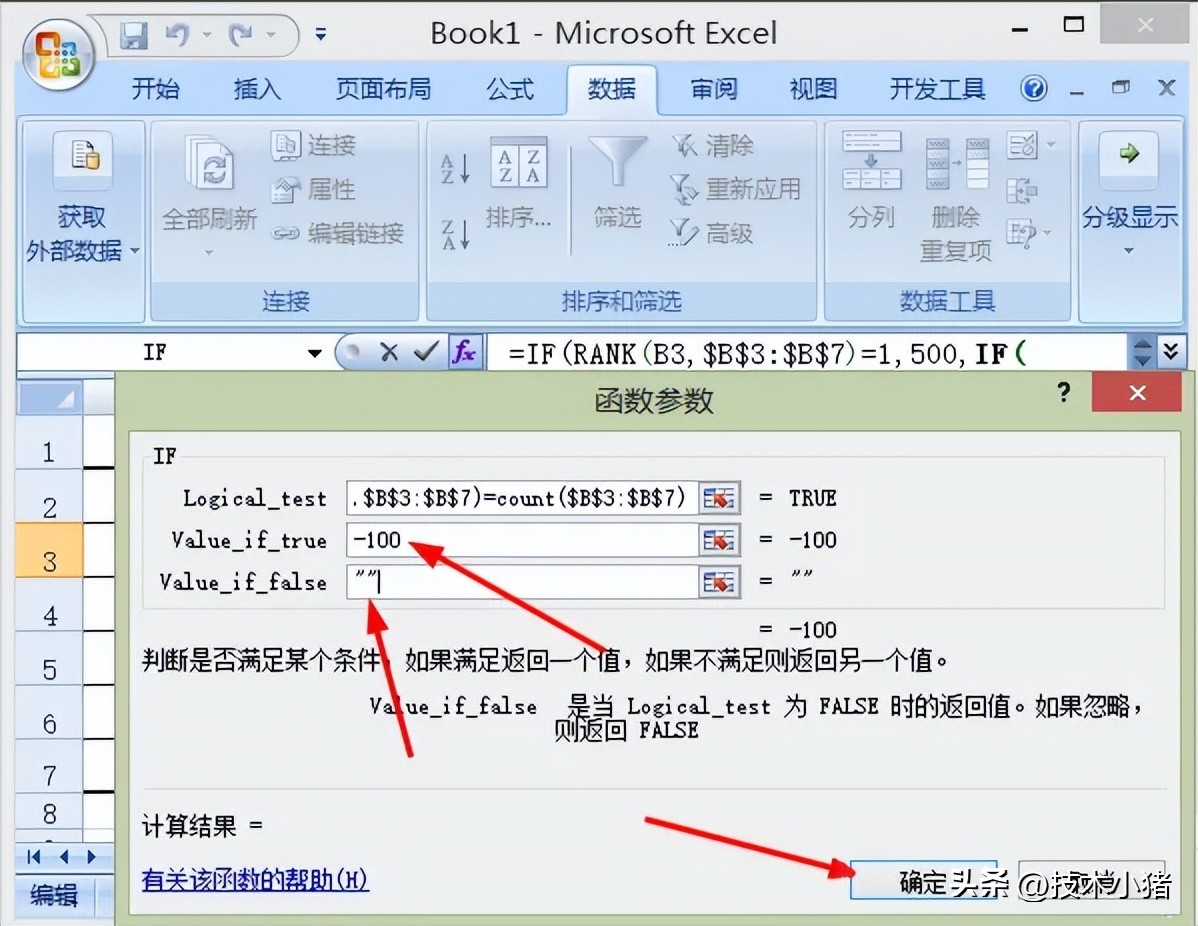Image resolution: width=1198 pixels, height=926 pixels.
Task: Open workbook 连接 option
Action: click(314, 145)
